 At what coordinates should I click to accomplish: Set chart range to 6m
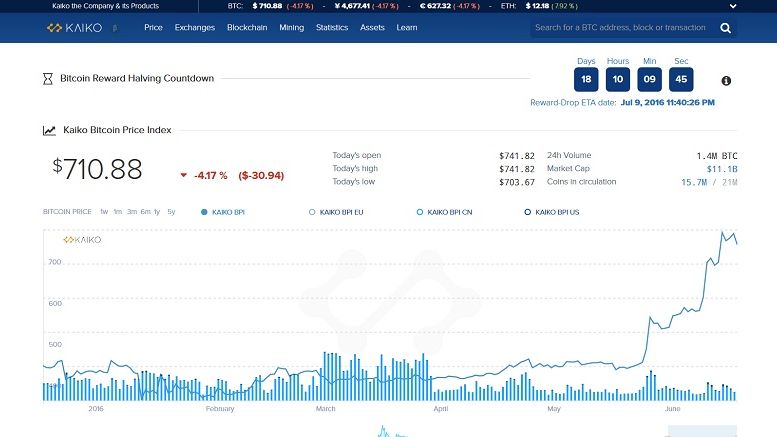point(145,212)
